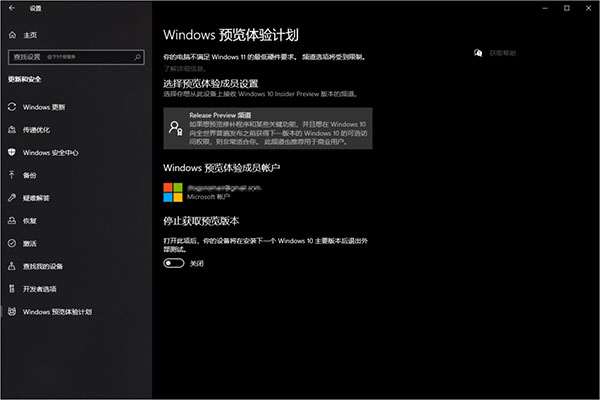
Task: Click the Windows 预览体验成员帐户 heading
Action: [222, 168]
